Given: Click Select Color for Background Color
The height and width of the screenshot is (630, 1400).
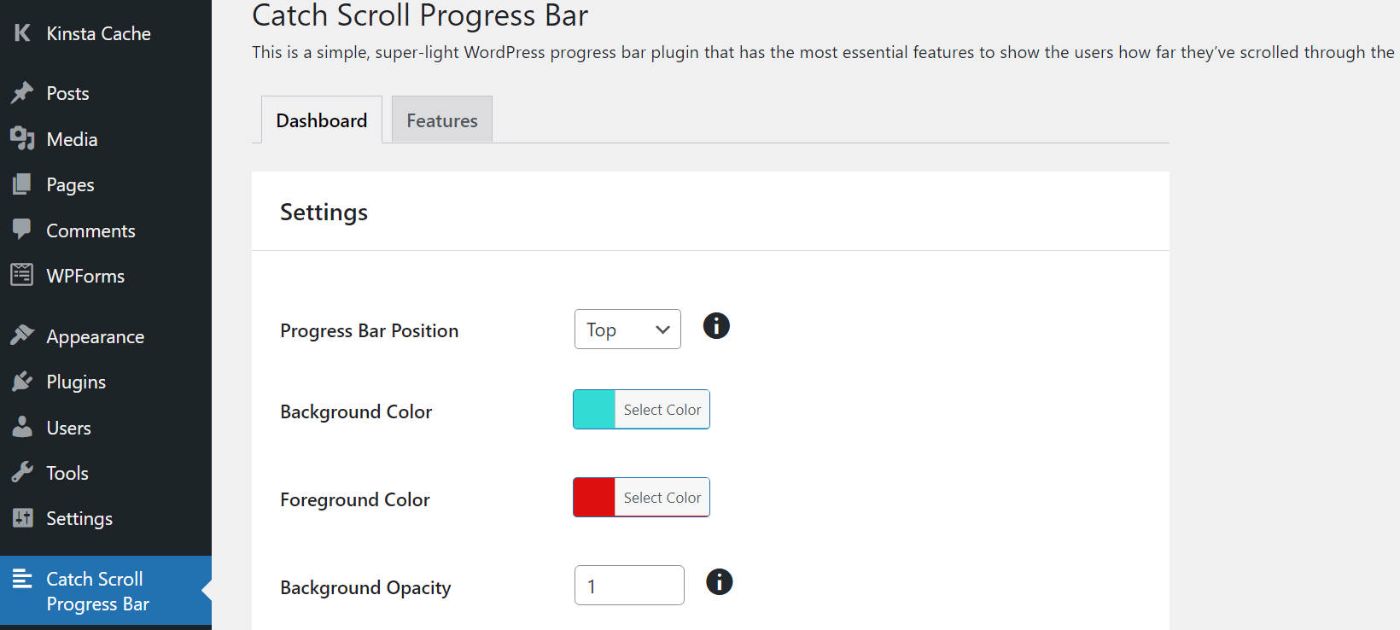Looking at the screenshot, I should click(x=661, y=409).
